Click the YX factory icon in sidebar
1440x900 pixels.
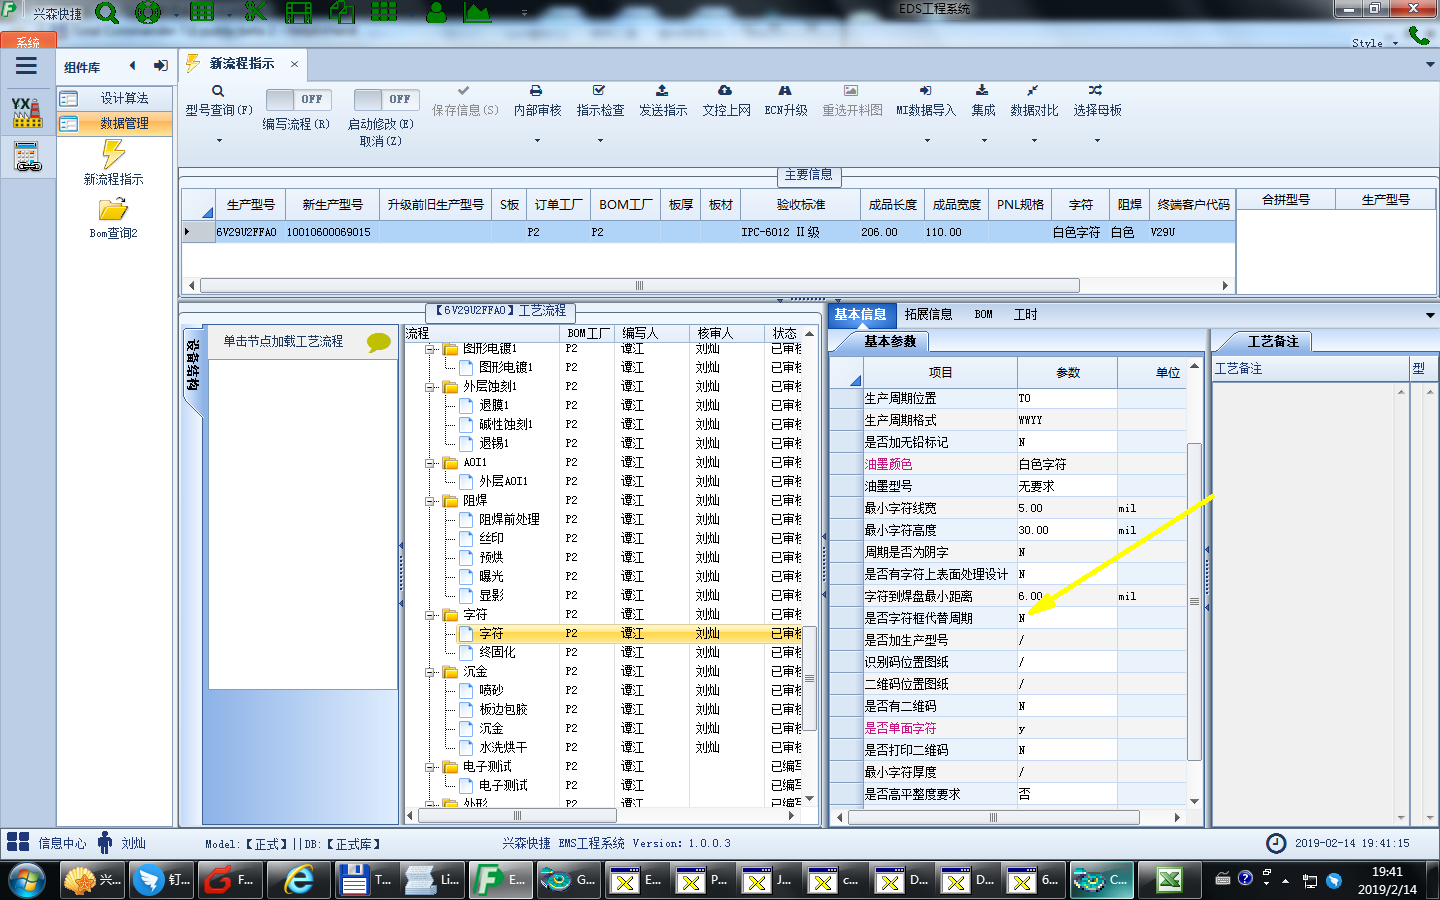(27, 112)
